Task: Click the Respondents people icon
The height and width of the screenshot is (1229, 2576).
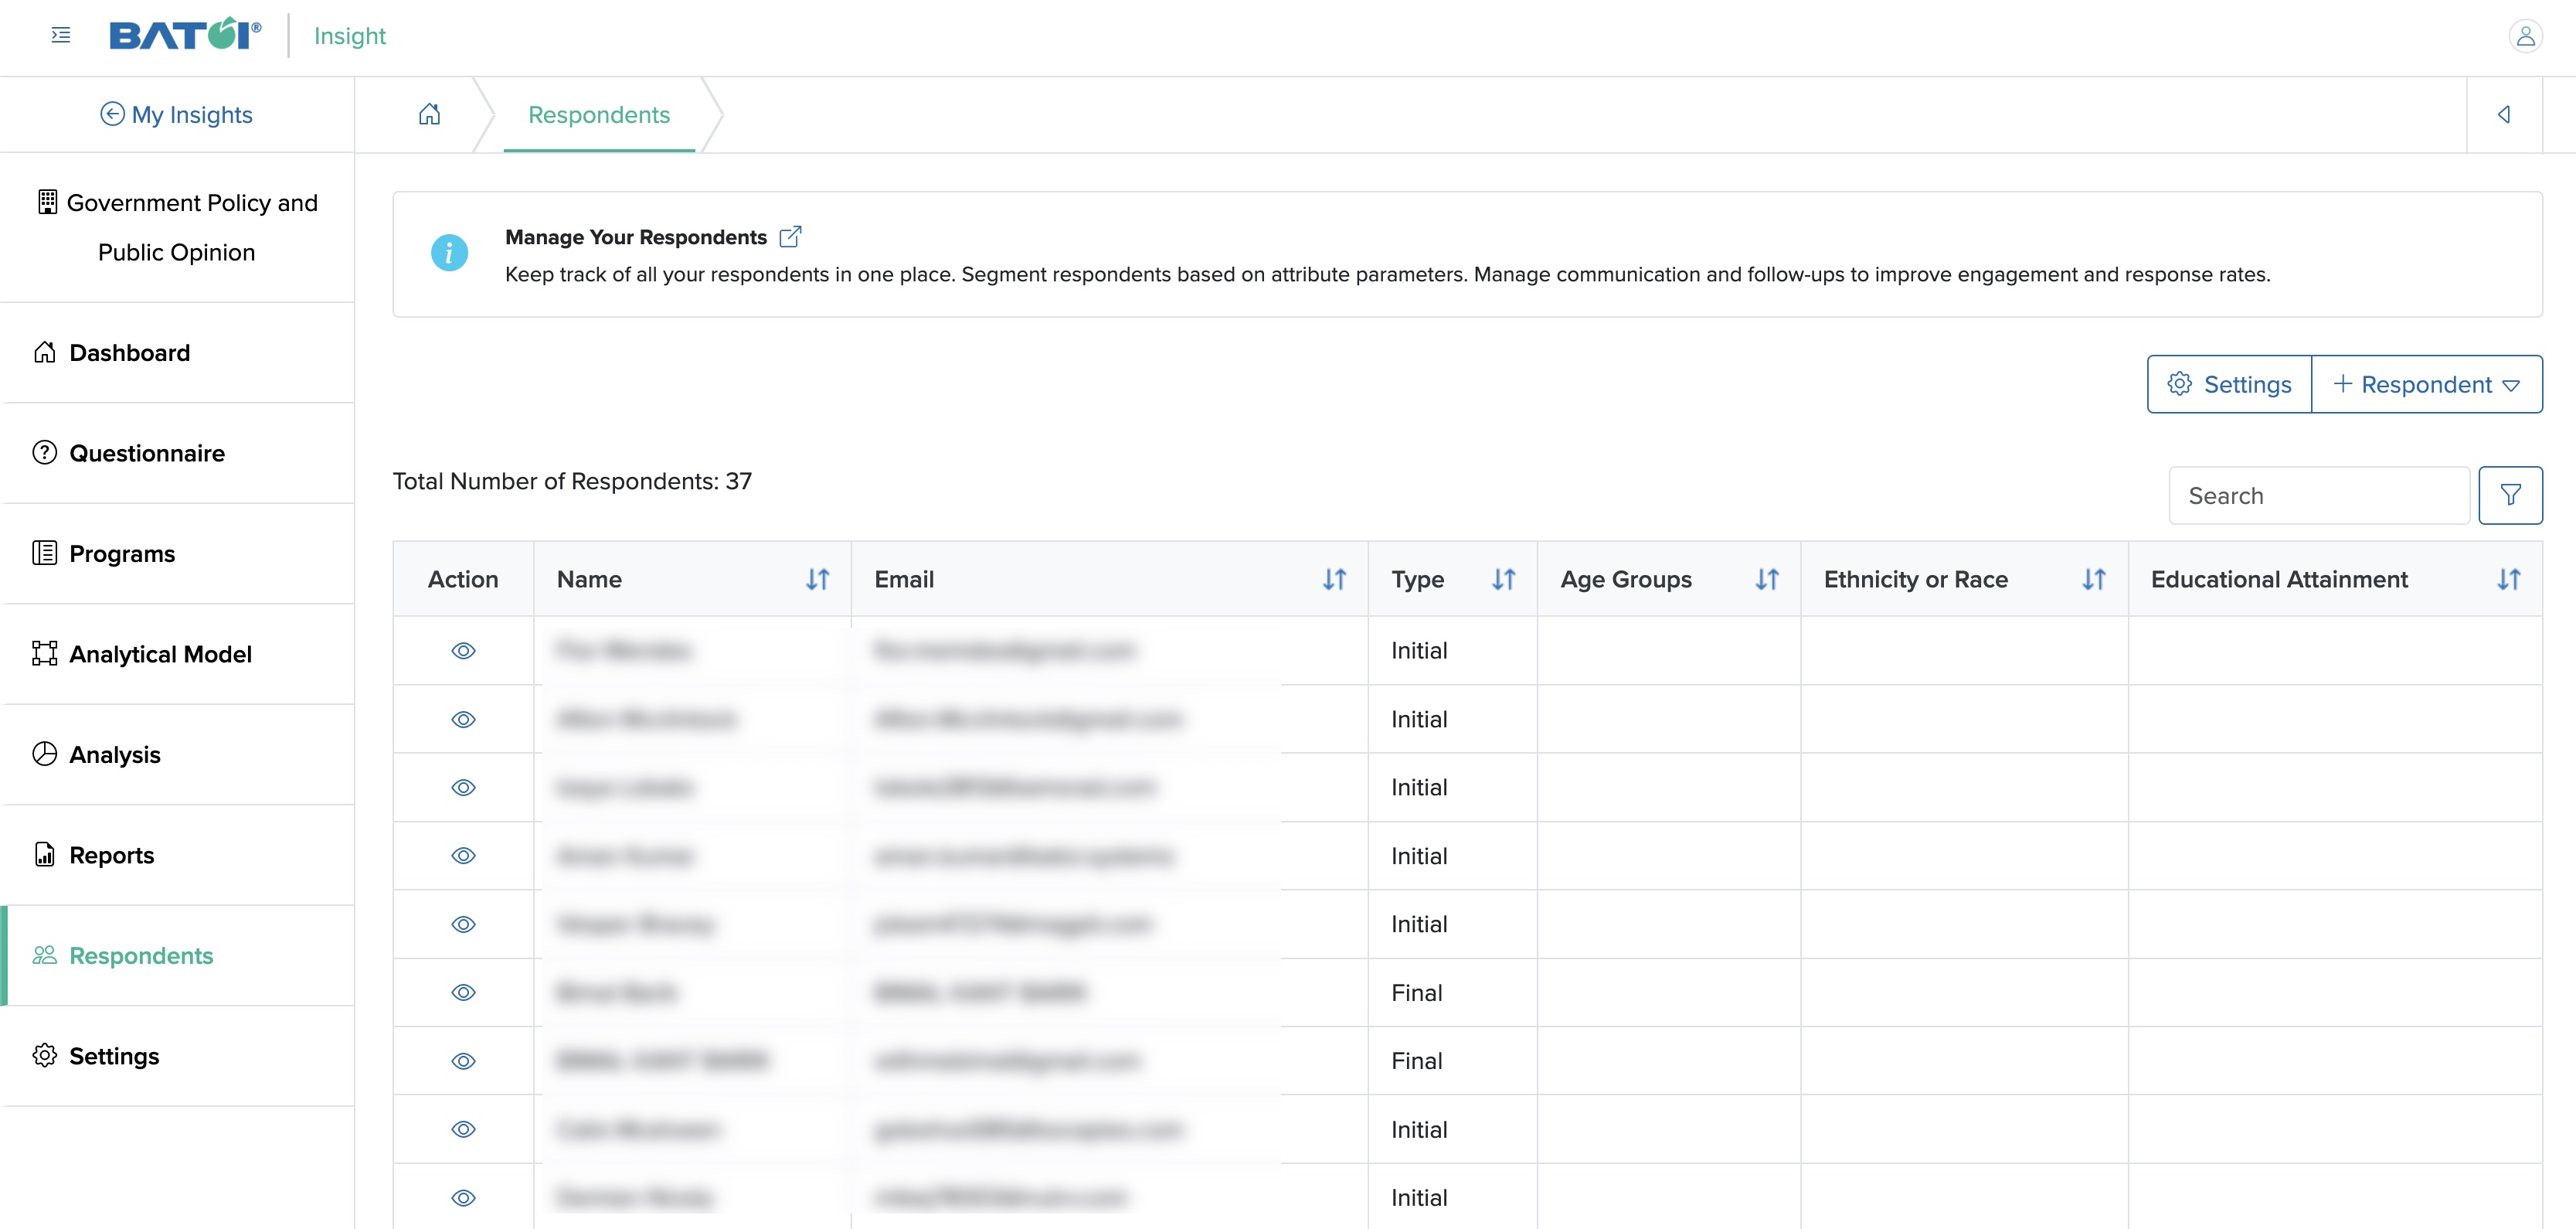Action: (45, 955)
